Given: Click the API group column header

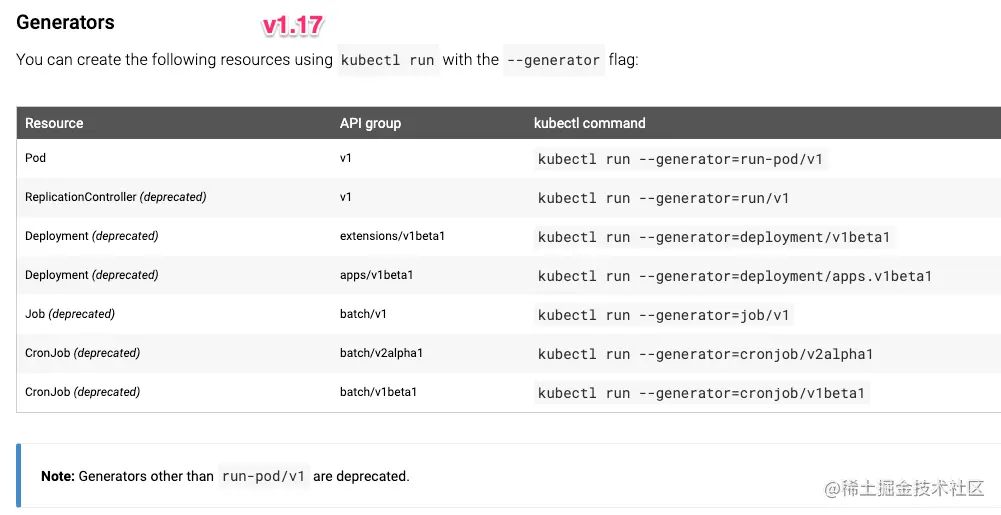Looking at the screenshot, I should pos(370,123).
